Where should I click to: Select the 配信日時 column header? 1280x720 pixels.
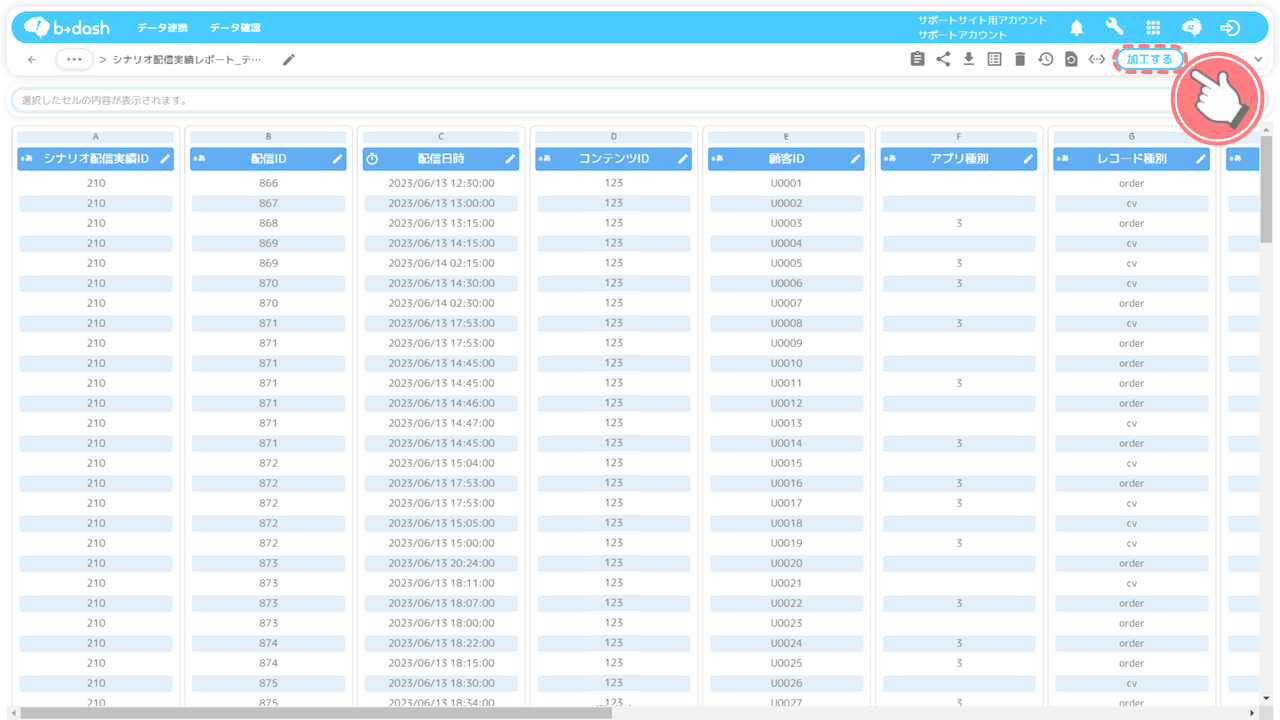pos(441,158)
